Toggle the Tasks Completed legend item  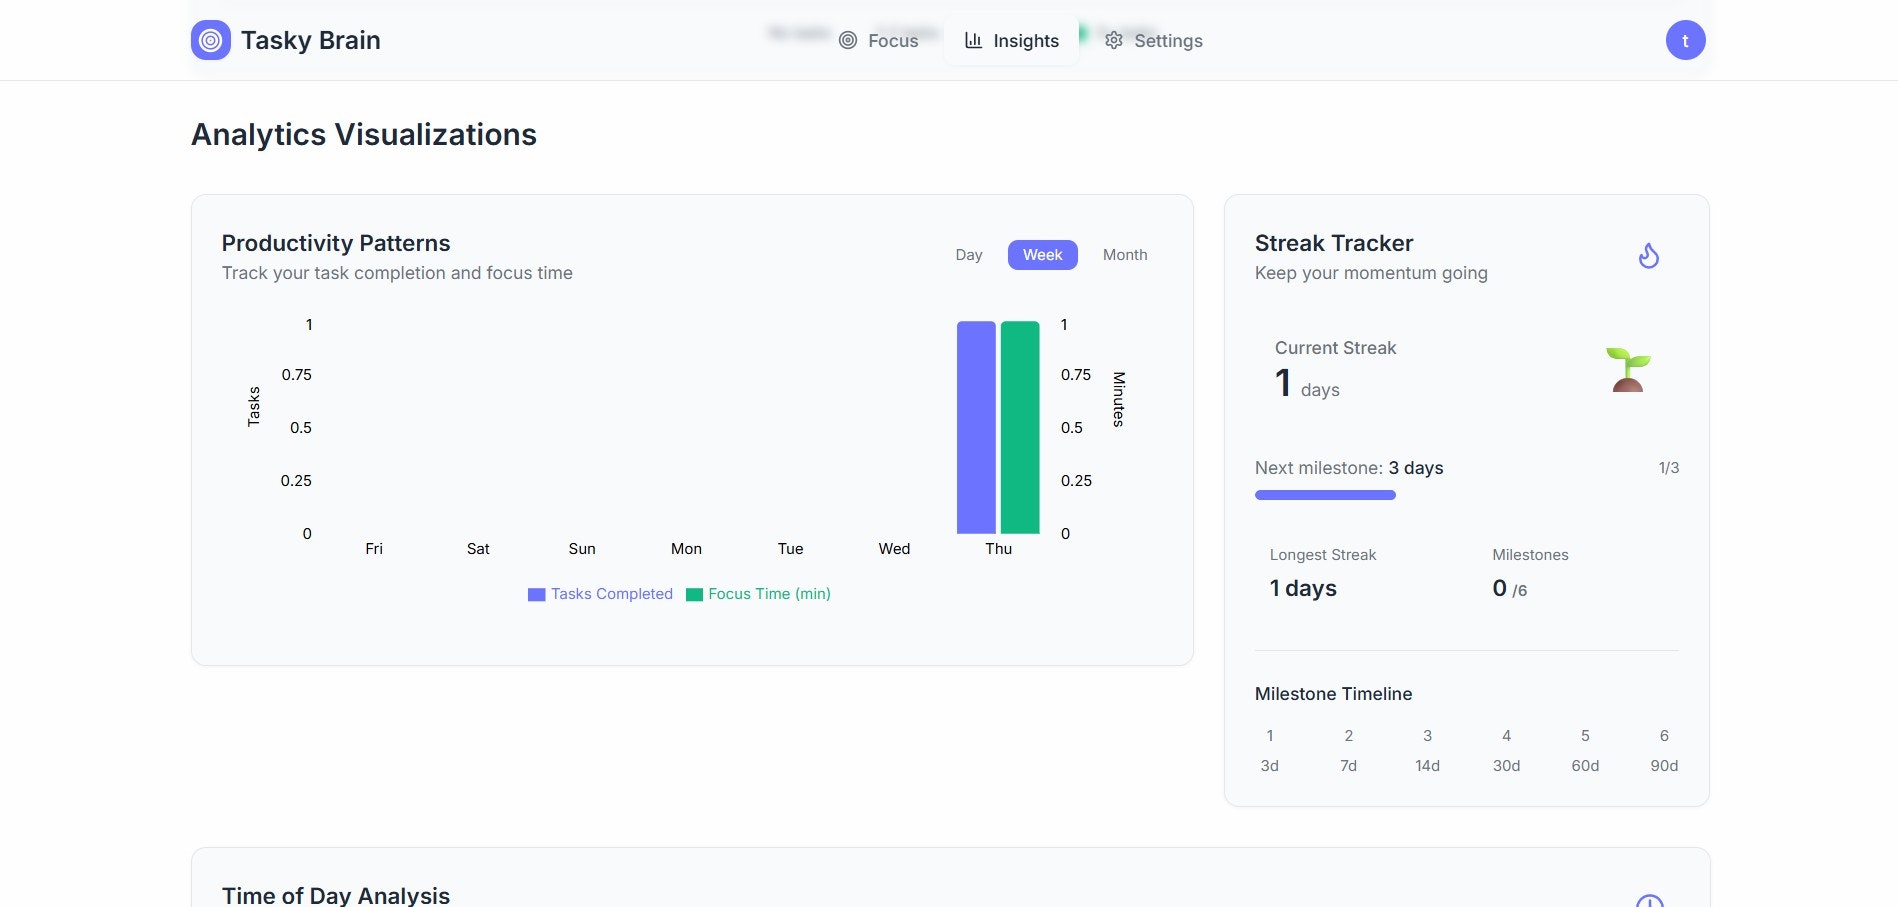600,594
